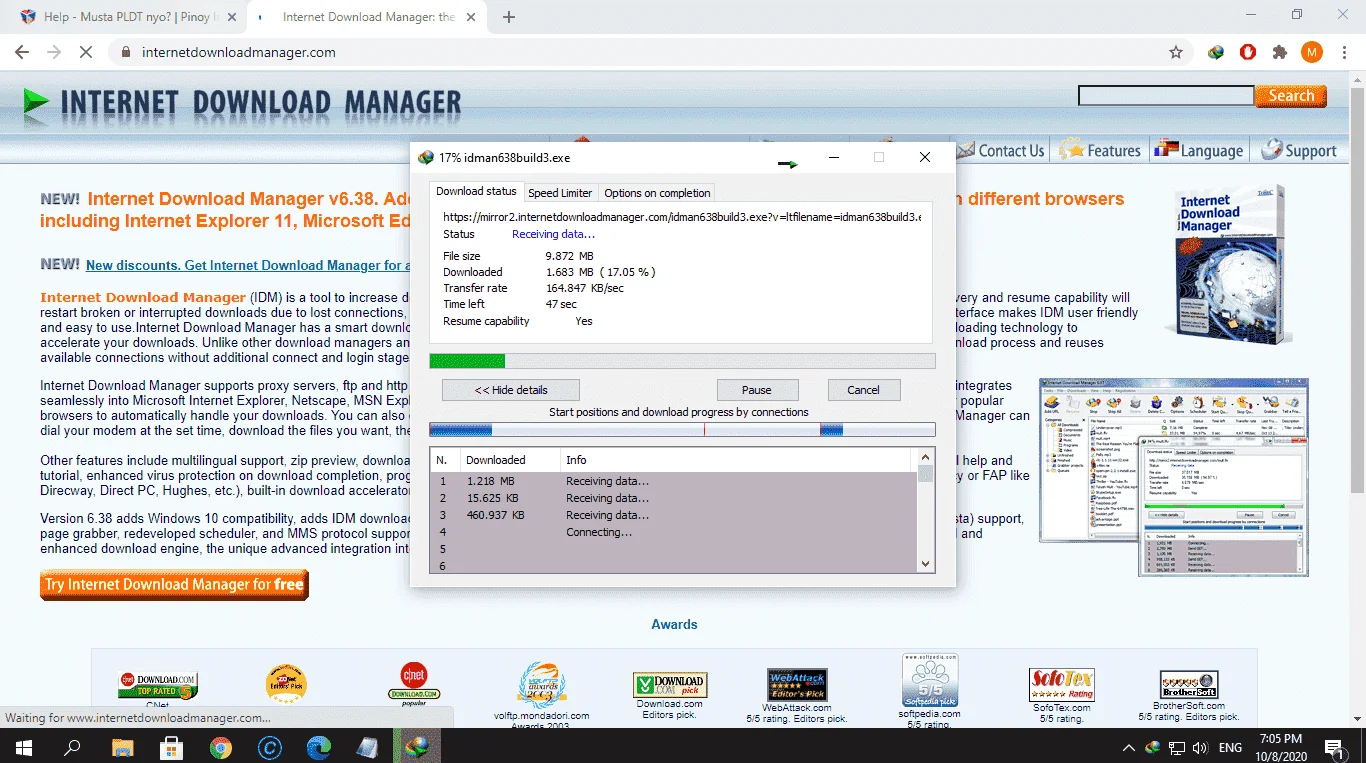Image resolution: width=1366 pixels, height=763 pixels.
Task: Click the BrotherSoft award badge
Action: [x=1189, y=685]
